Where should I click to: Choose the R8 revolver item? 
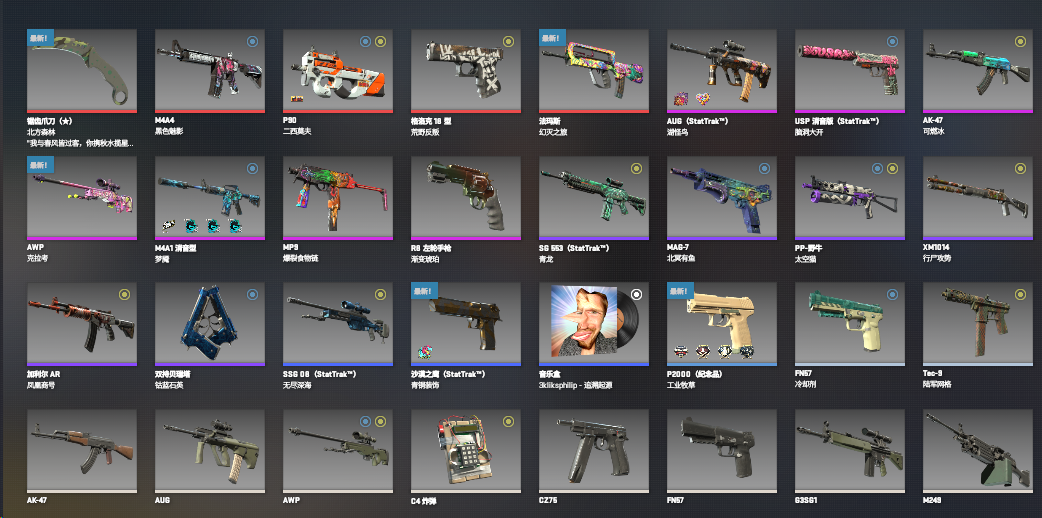[466, 198]
